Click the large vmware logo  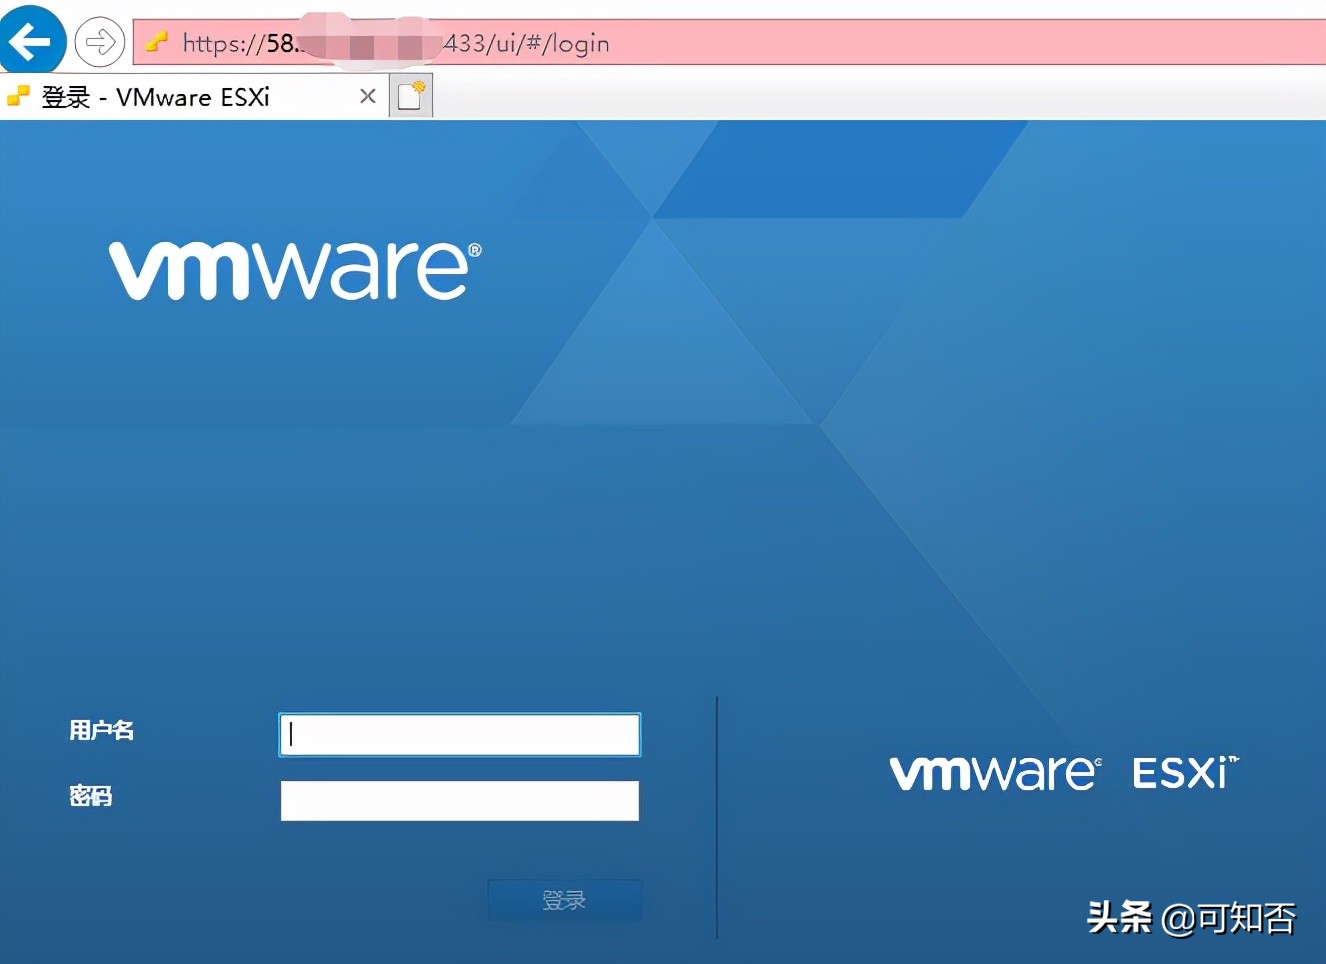295,270
